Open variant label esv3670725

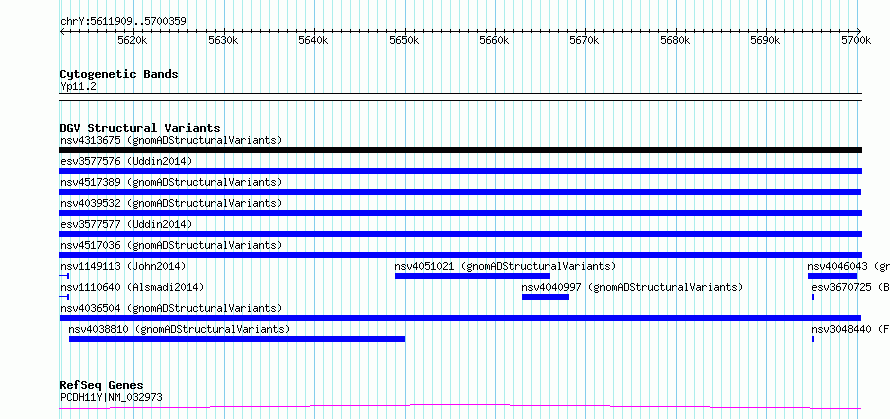[850, 287]
